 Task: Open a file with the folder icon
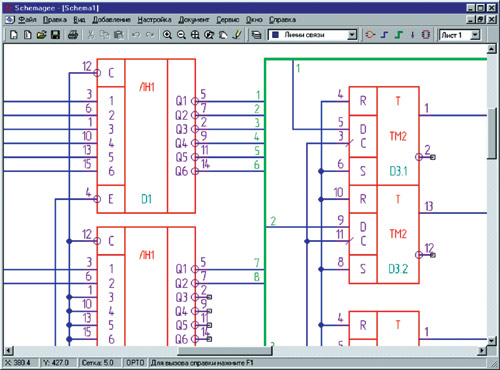[41, 35]
